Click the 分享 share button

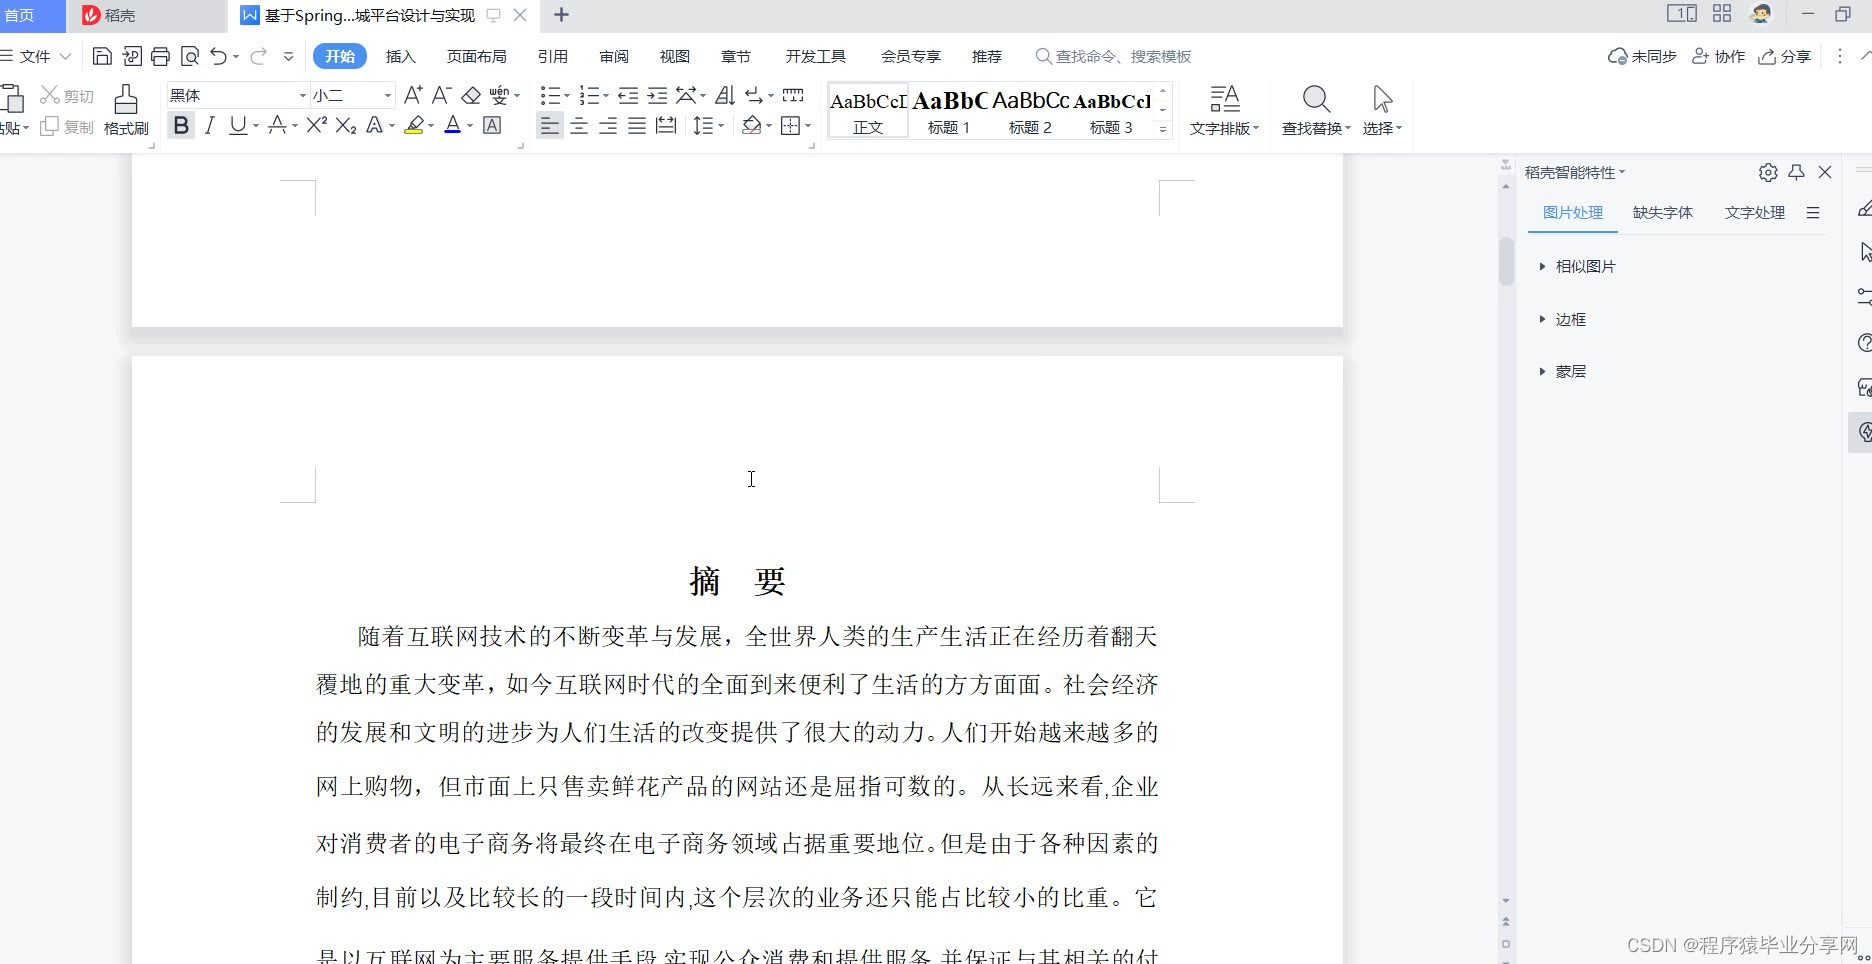[x=1785, y=56]
